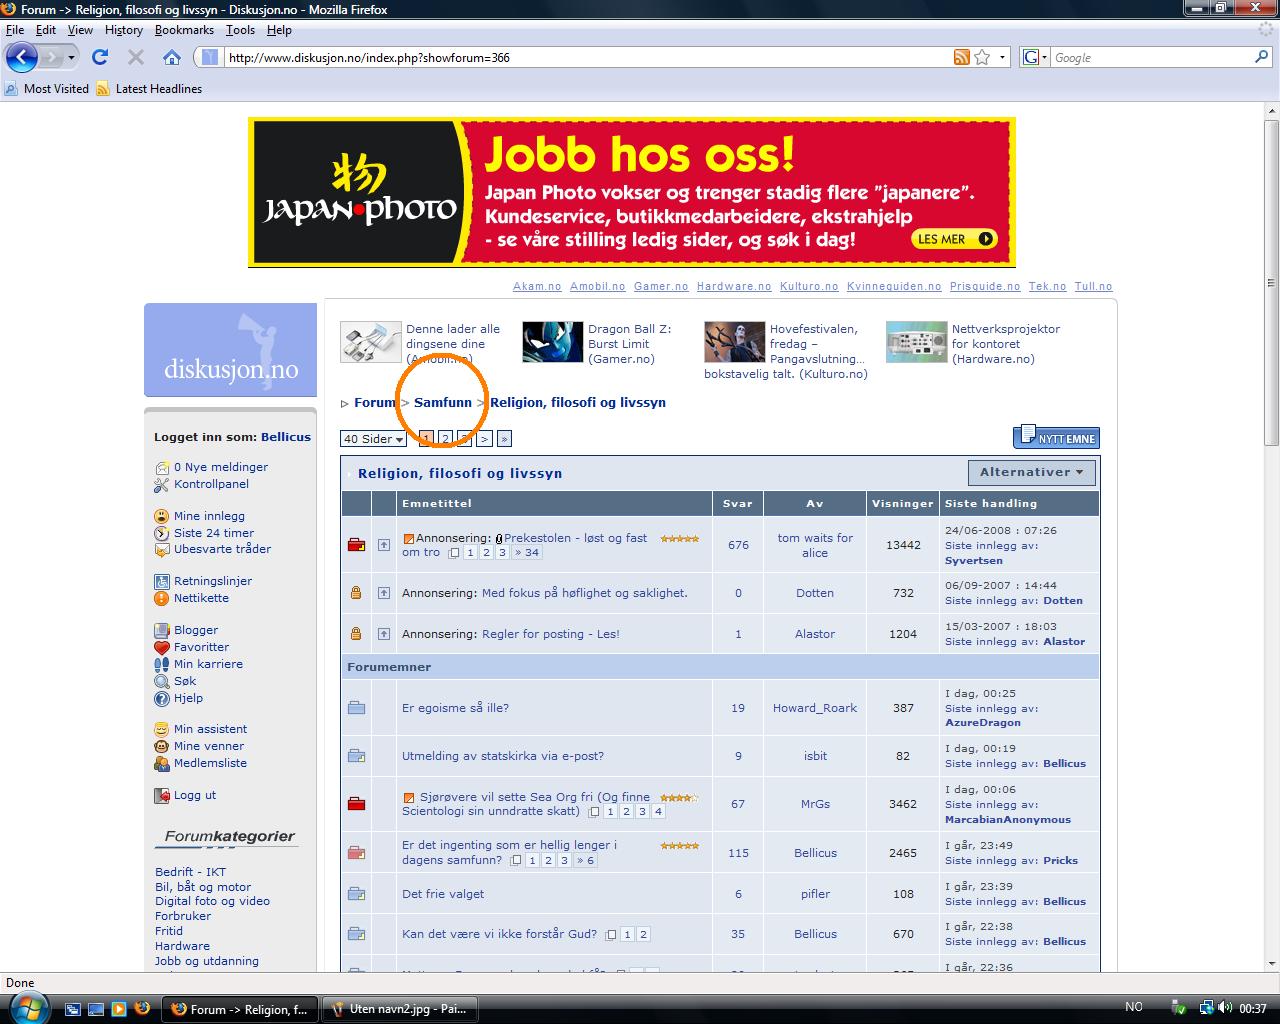The width and height of the screenshot is (1280, 1024).
Task: Open Dragon Ball Z thumbnail
Action: tap(552, 342)
